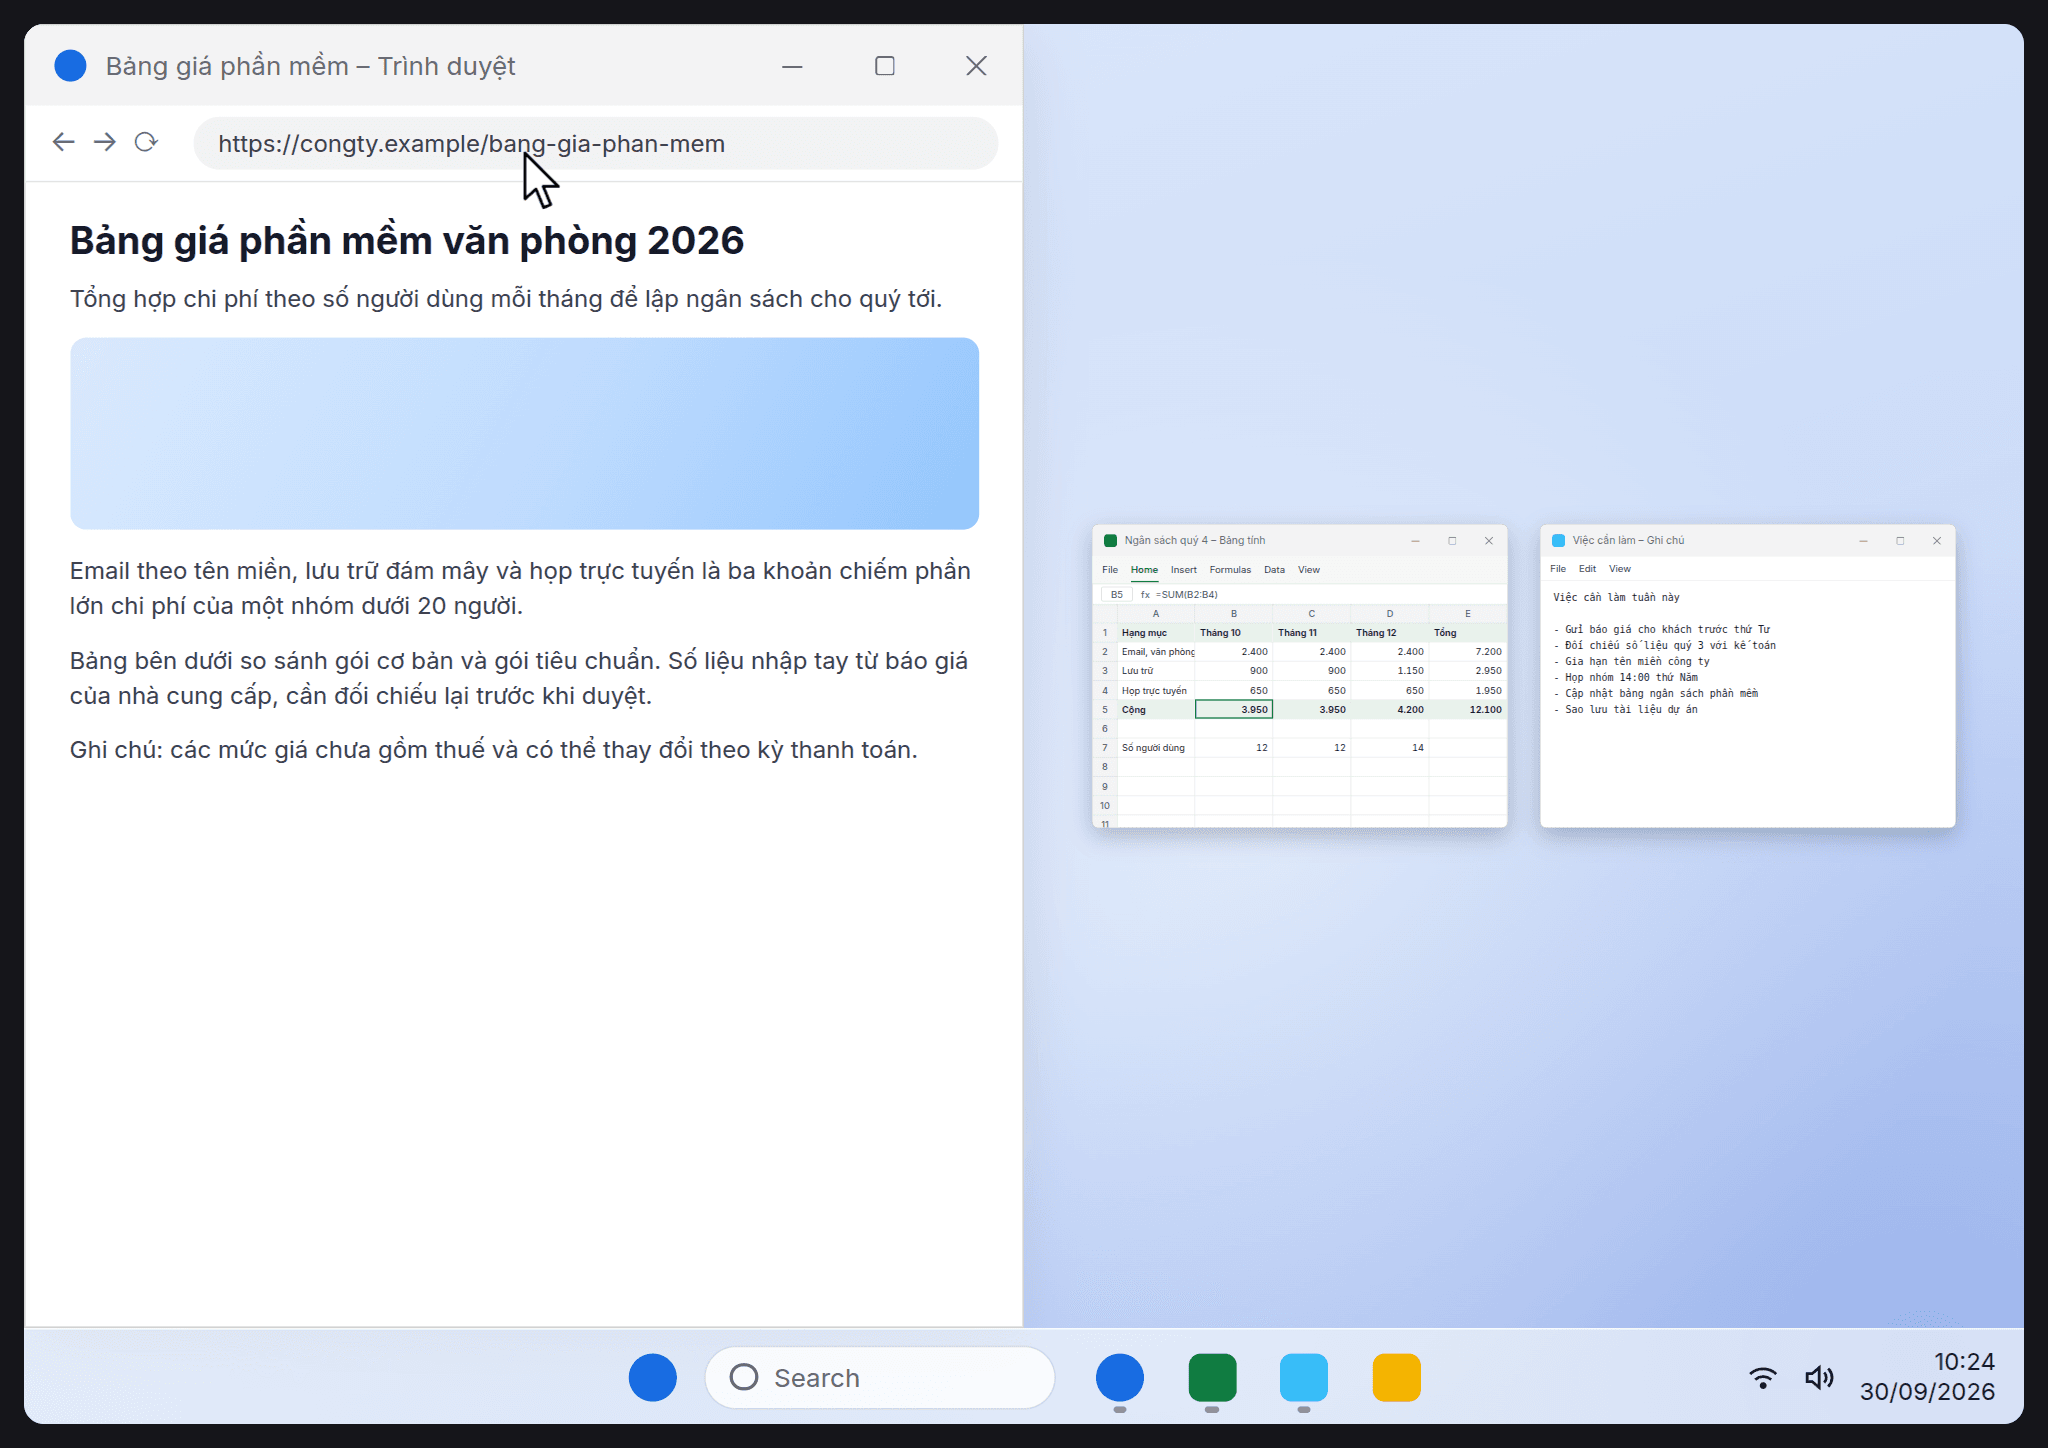Open the File menu in the notes window
The height and width of the screenshot is (1448, 2048).
[1558, 569]
